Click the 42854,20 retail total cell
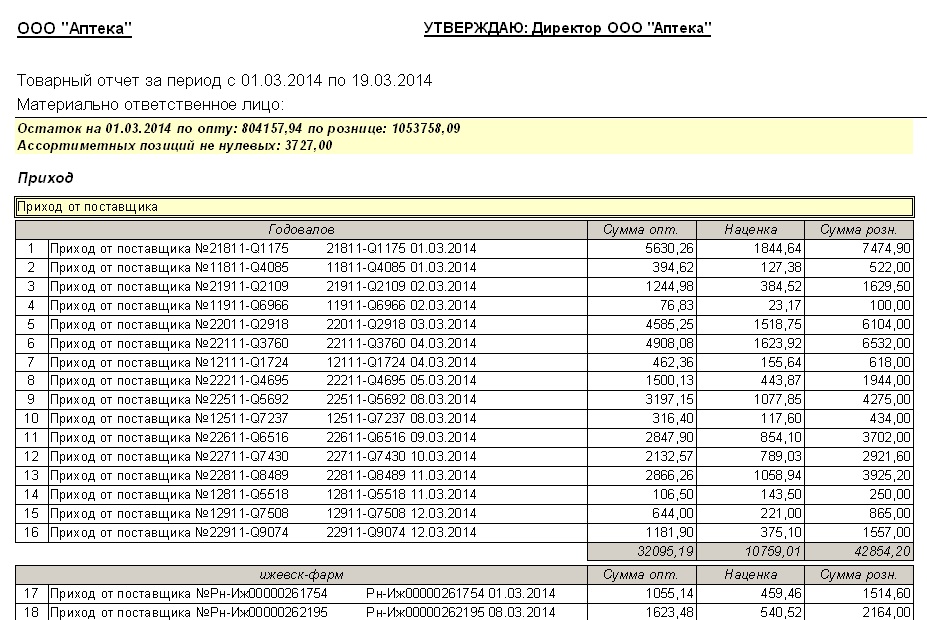Screen dimensions: 927x620 [x=883, y=551]
